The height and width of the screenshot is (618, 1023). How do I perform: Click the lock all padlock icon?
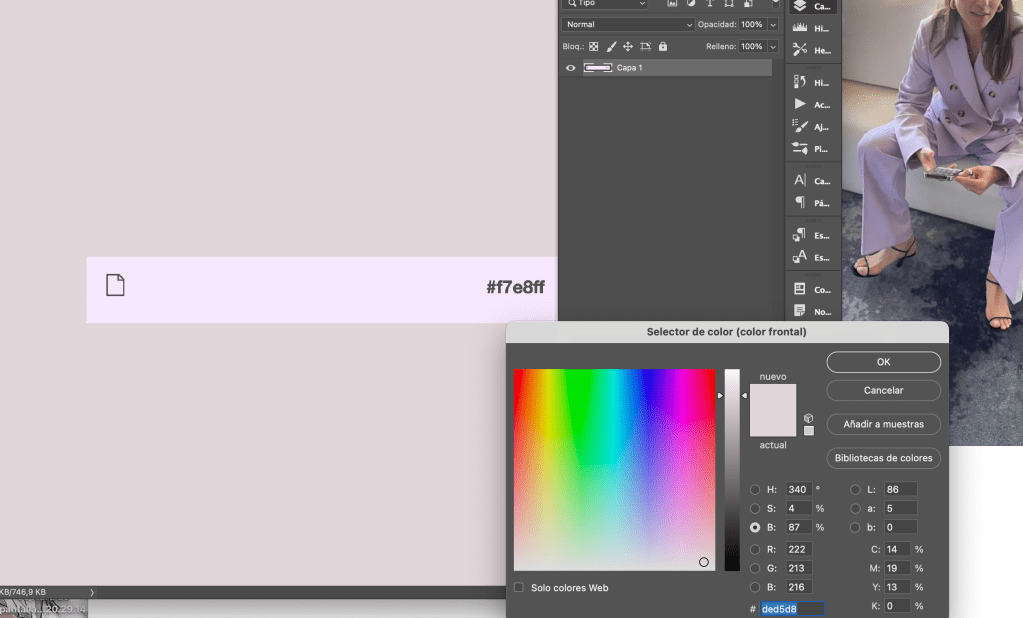coord(662,46)
